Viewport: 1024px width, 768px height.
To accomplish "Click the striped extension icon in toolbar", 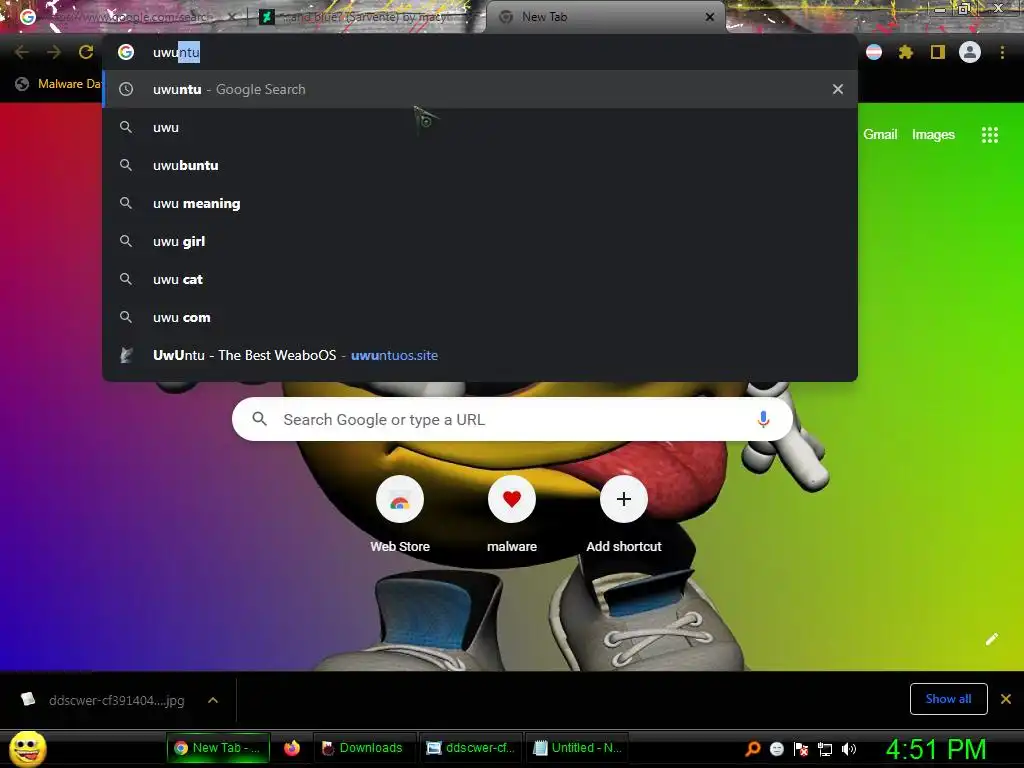I will click(874, 52).
